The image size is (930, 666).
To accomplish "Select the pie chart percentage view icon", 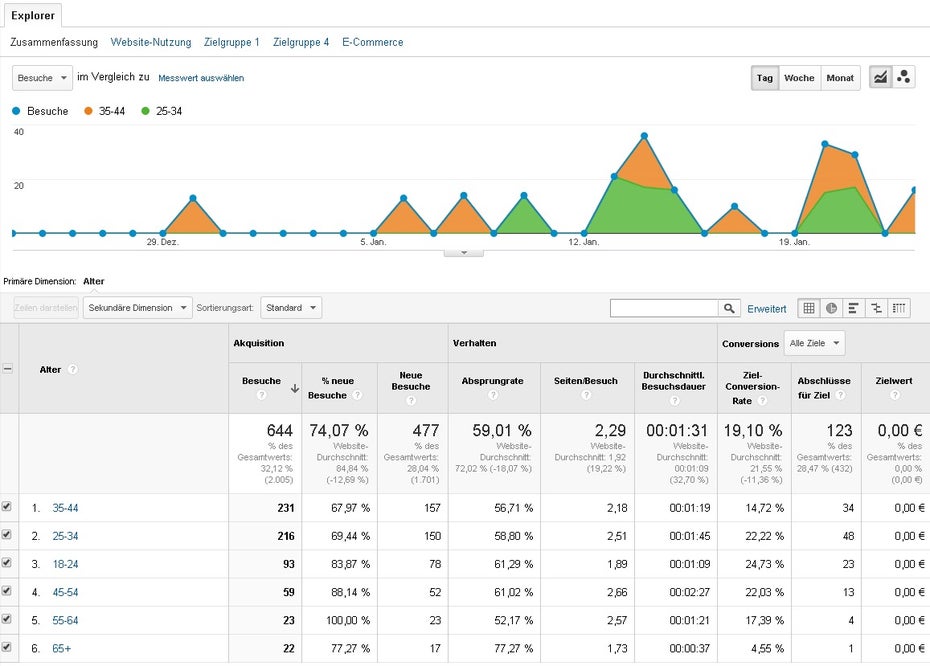I will click(x=832, y=308).
